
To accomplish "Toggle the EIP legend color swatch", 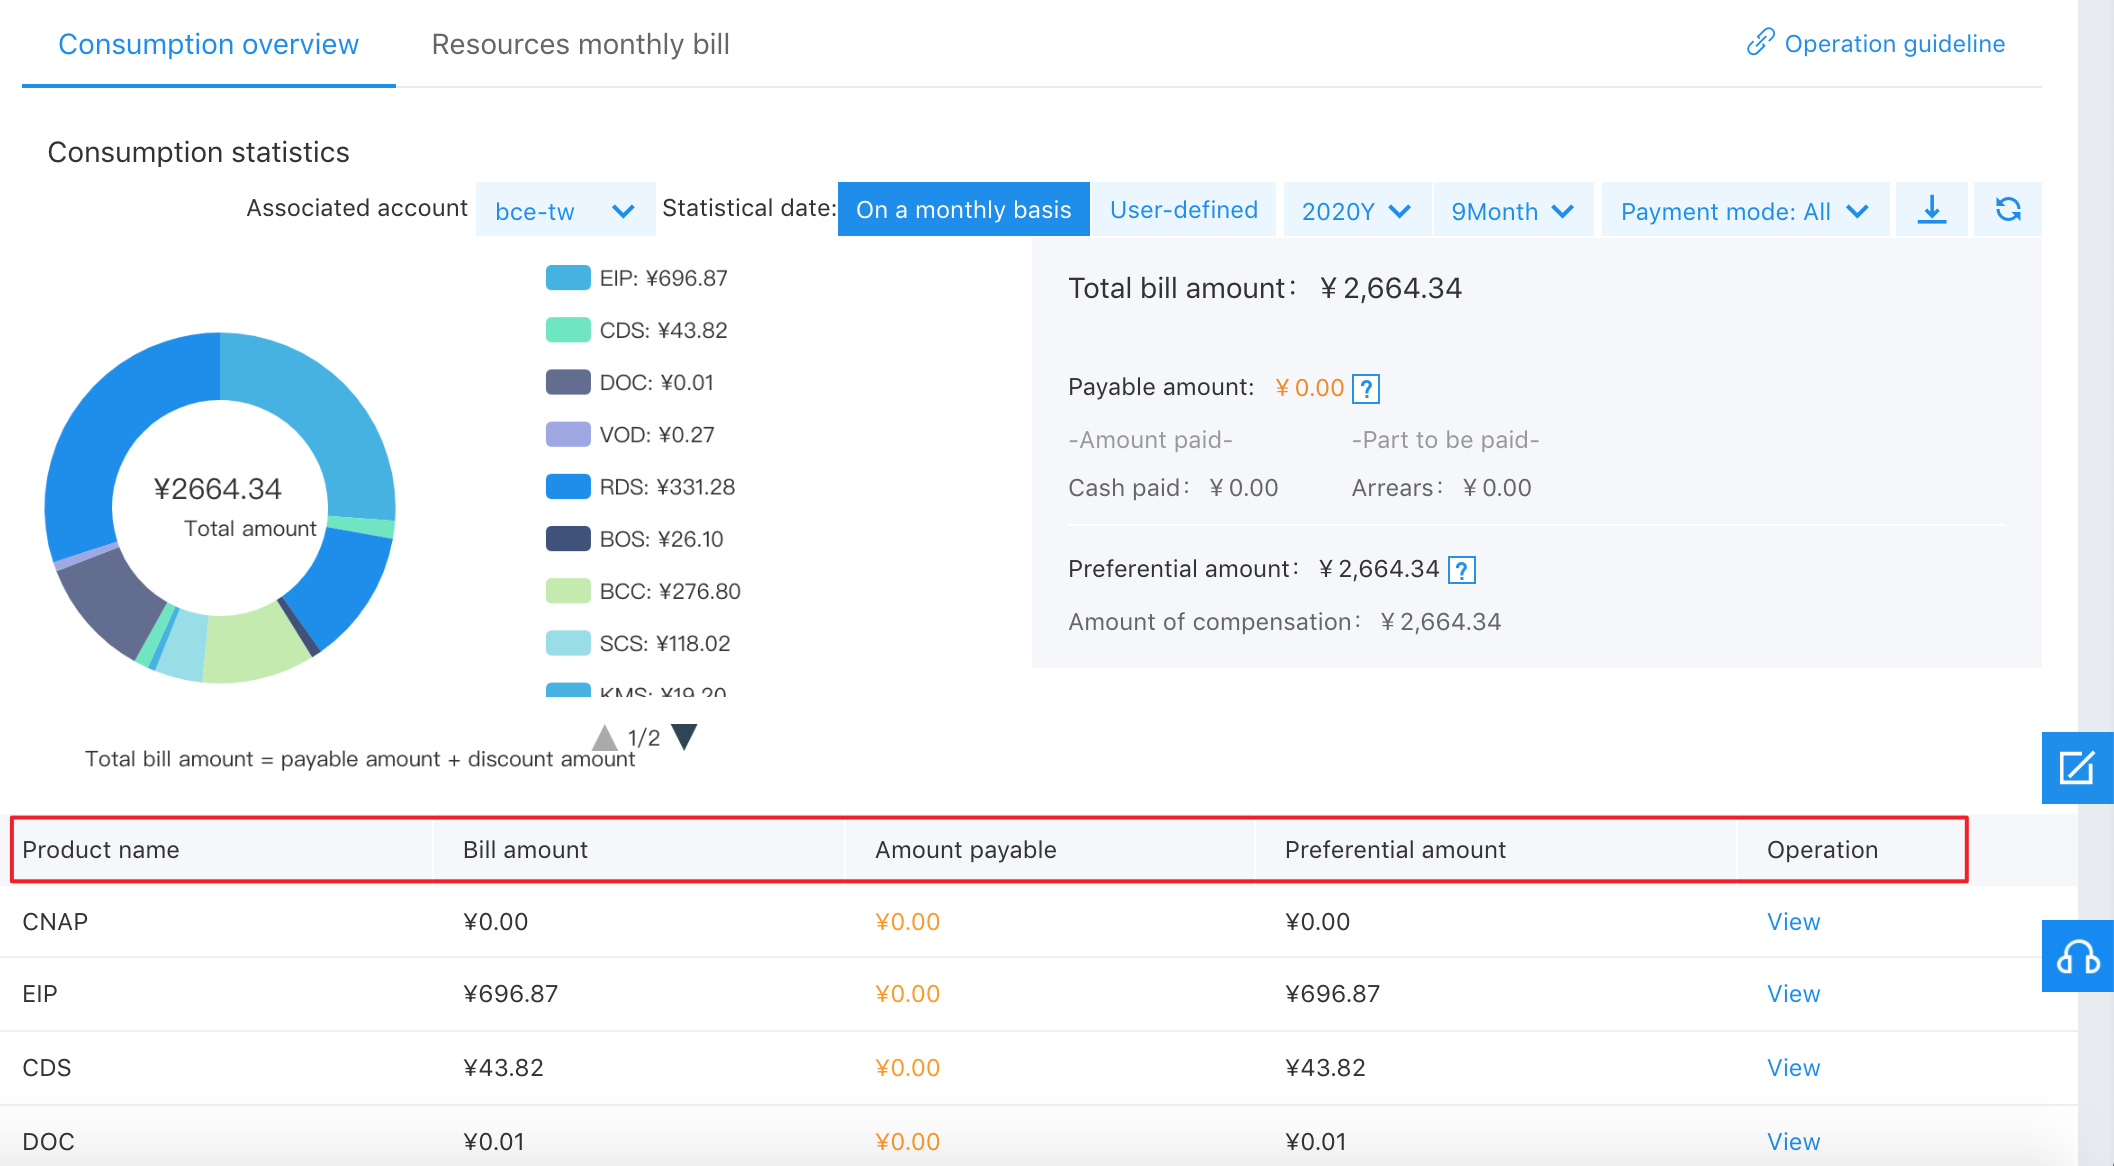I will [x=568, y=278].
